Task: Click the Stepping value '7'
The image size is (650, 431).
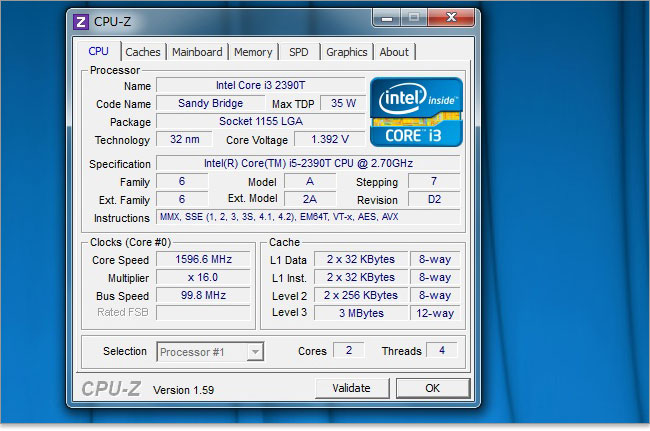Action: (x=434, y=182)
